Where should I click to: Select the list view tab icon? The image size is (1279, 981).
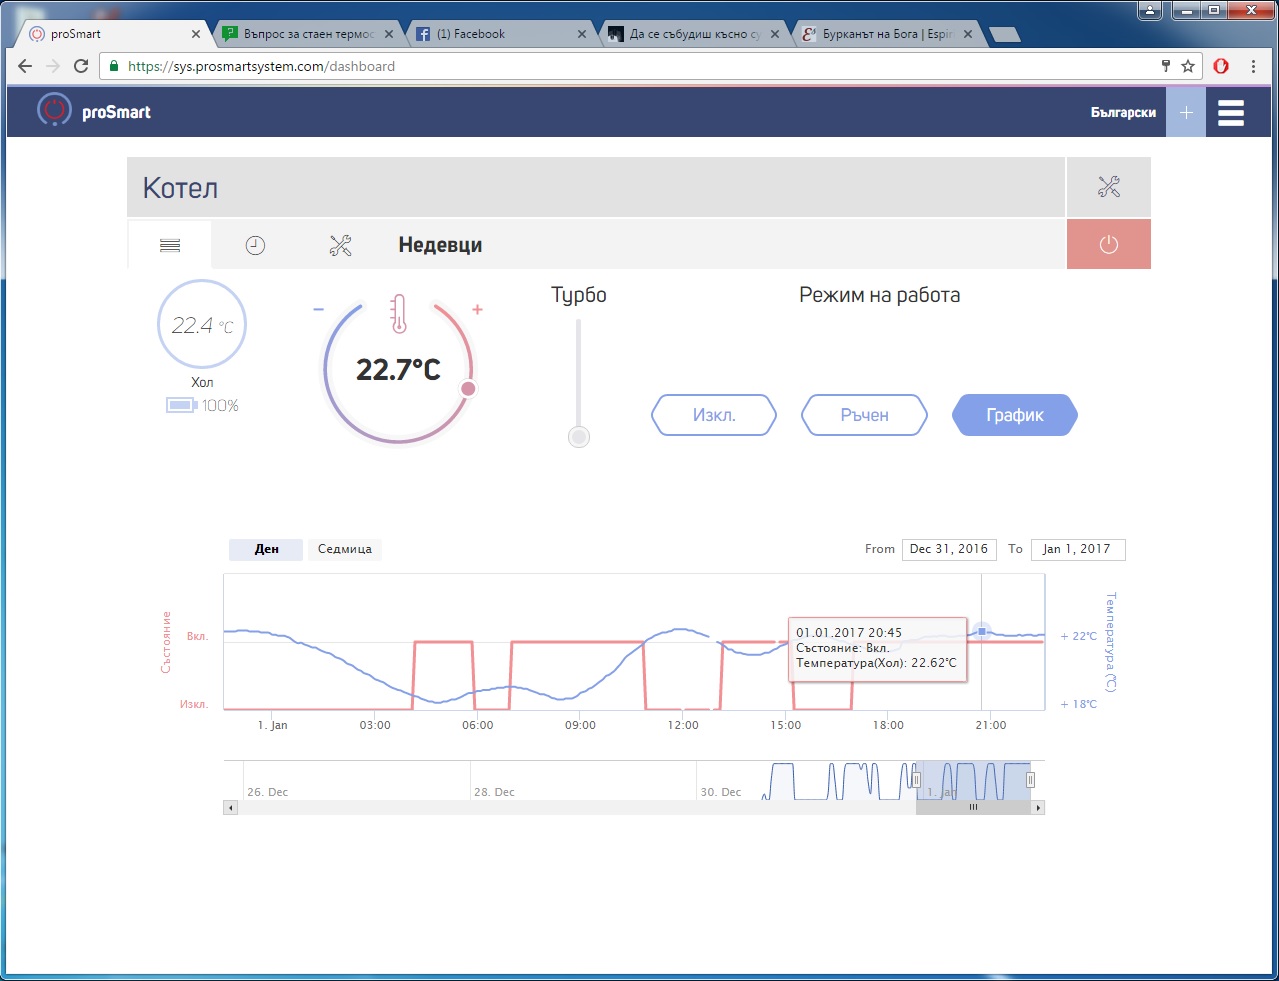click(170, 245)
